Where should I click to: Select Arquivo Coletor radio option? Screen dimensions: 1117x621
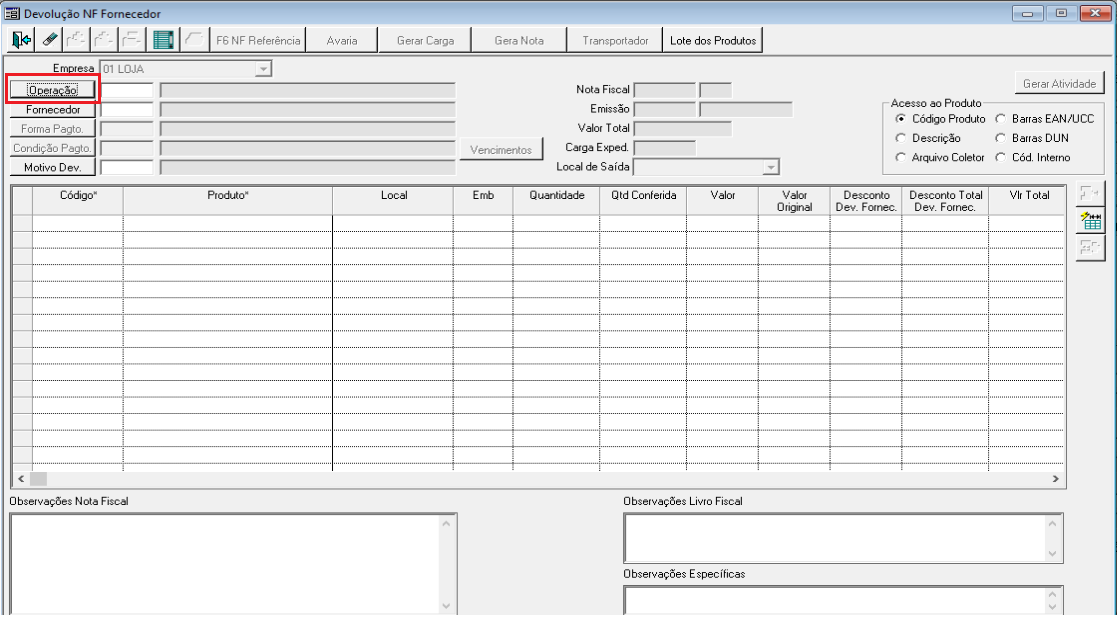pyautogui.click(x=901, y=157)
